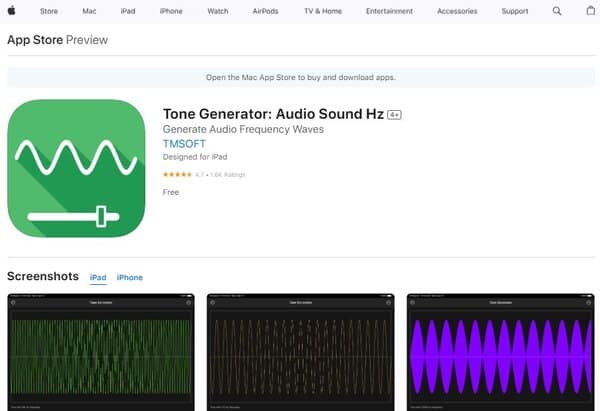600x411 pixels.
Task: Click the 'Tone Generator: Audio Sound Hz' title
Action: coord(273,114)
